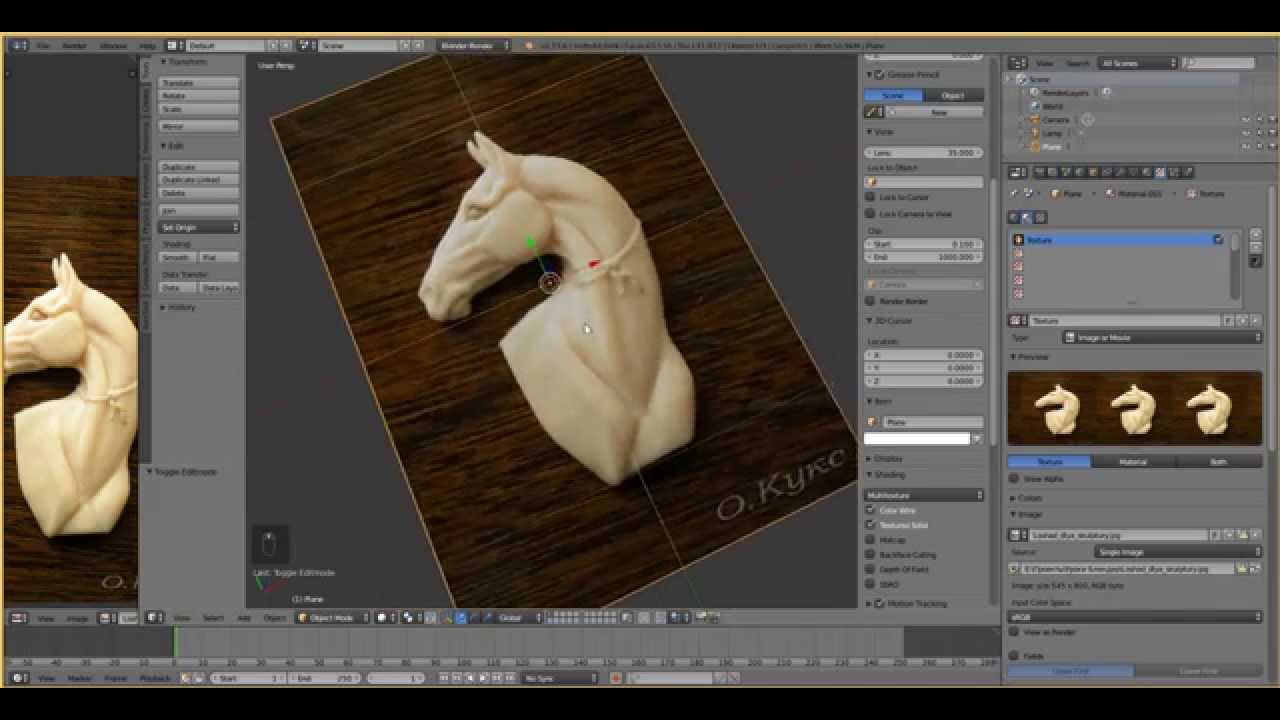The width and height of the screenshot is (1280, 720).
Task: Toggle Show Alpha checkbox in Preview
Action: pyautogui.click(x=1014, y=479)
